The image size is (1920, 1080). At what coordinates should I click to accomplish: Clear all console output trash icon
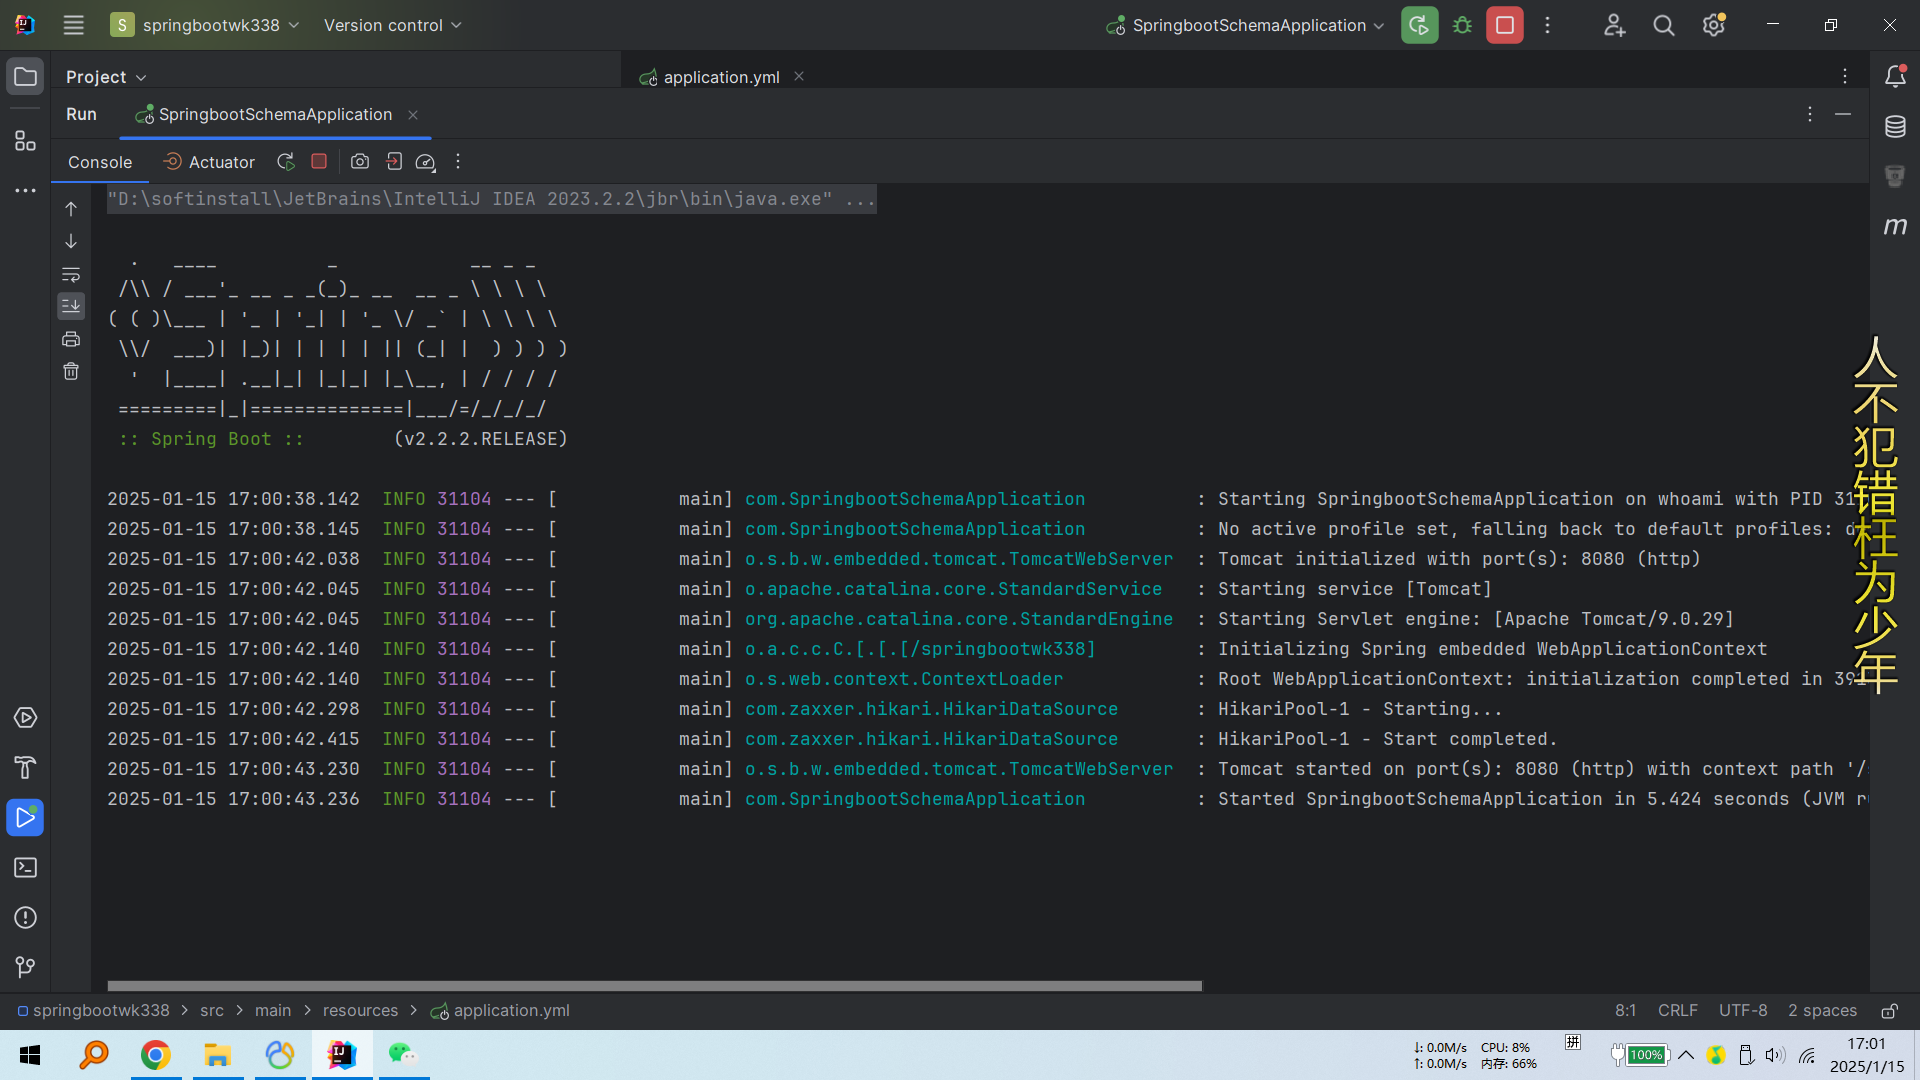71,371
